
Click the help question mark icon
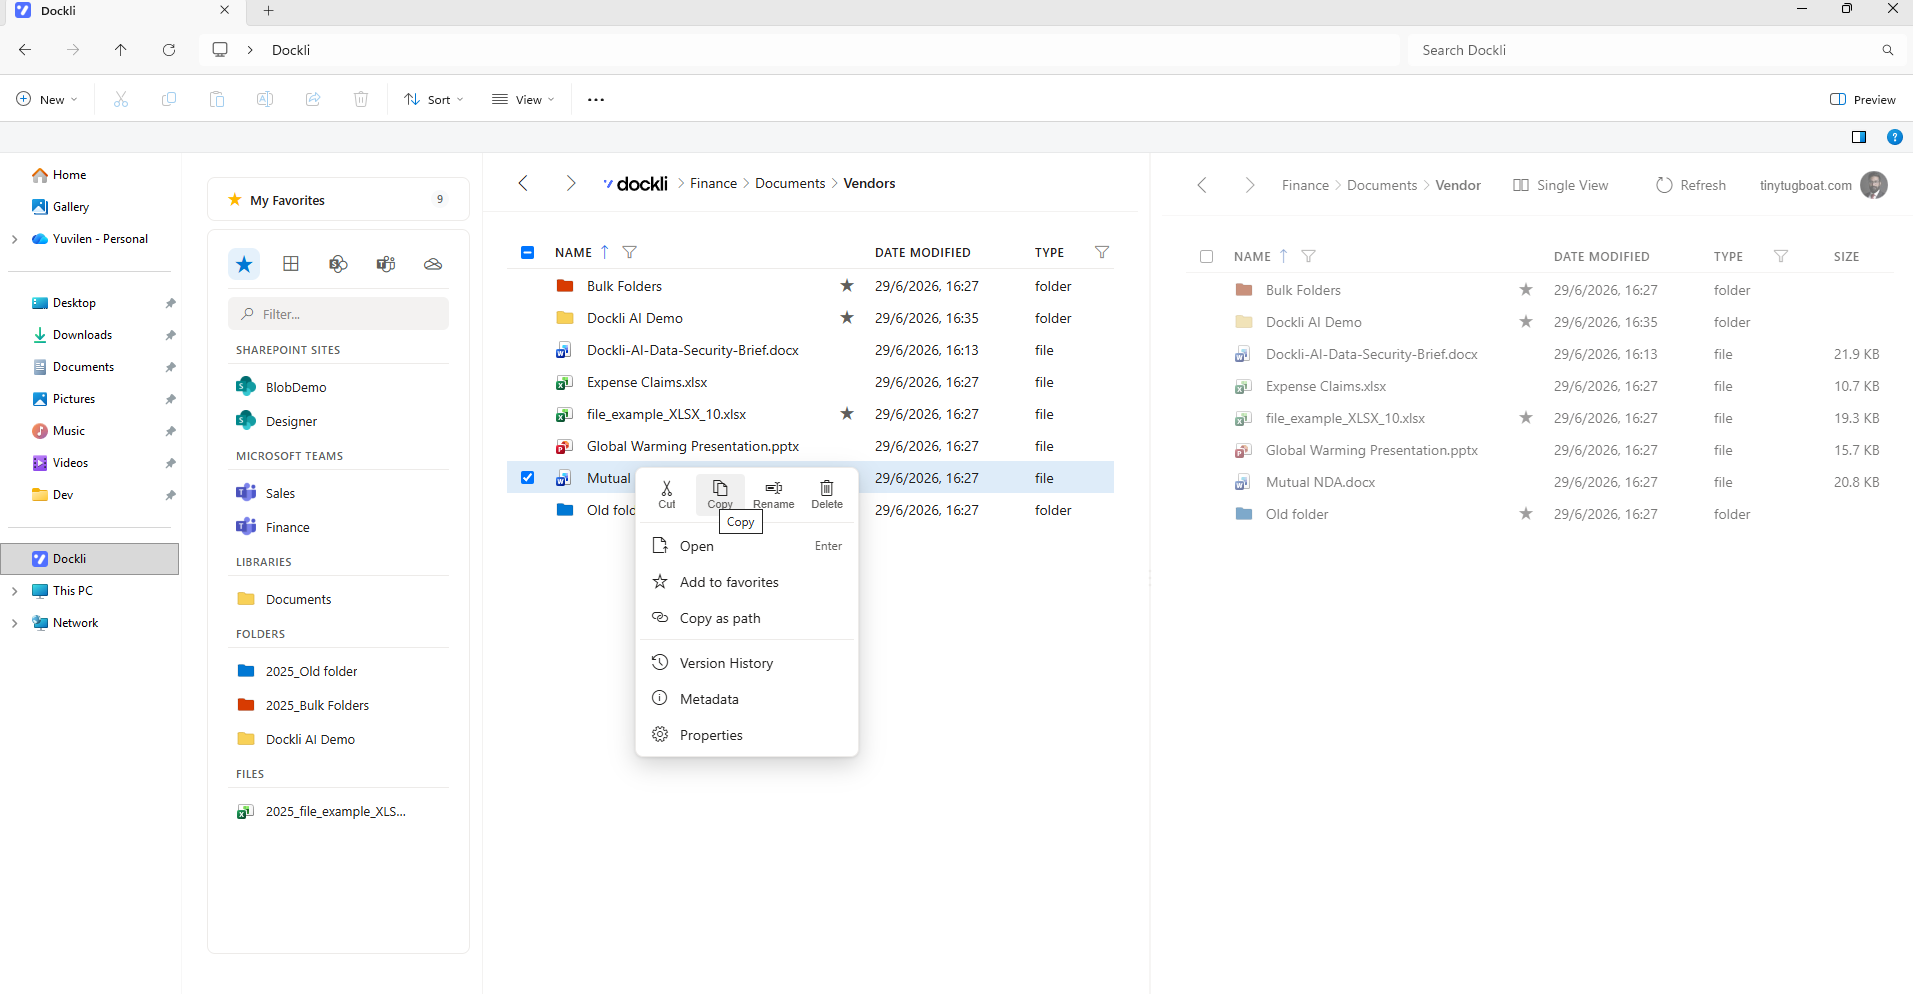click(1894, 137)
